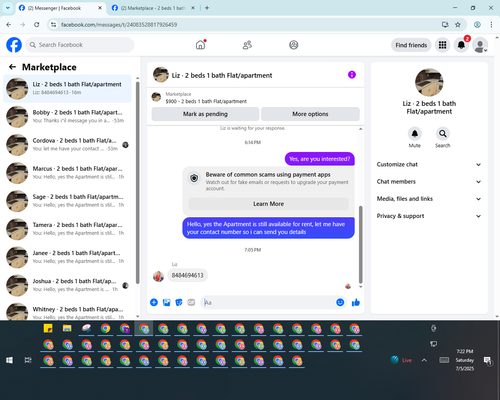Choose a sticker icon in composer
This screenshot has height=400, width=500.
coord(179,302)
